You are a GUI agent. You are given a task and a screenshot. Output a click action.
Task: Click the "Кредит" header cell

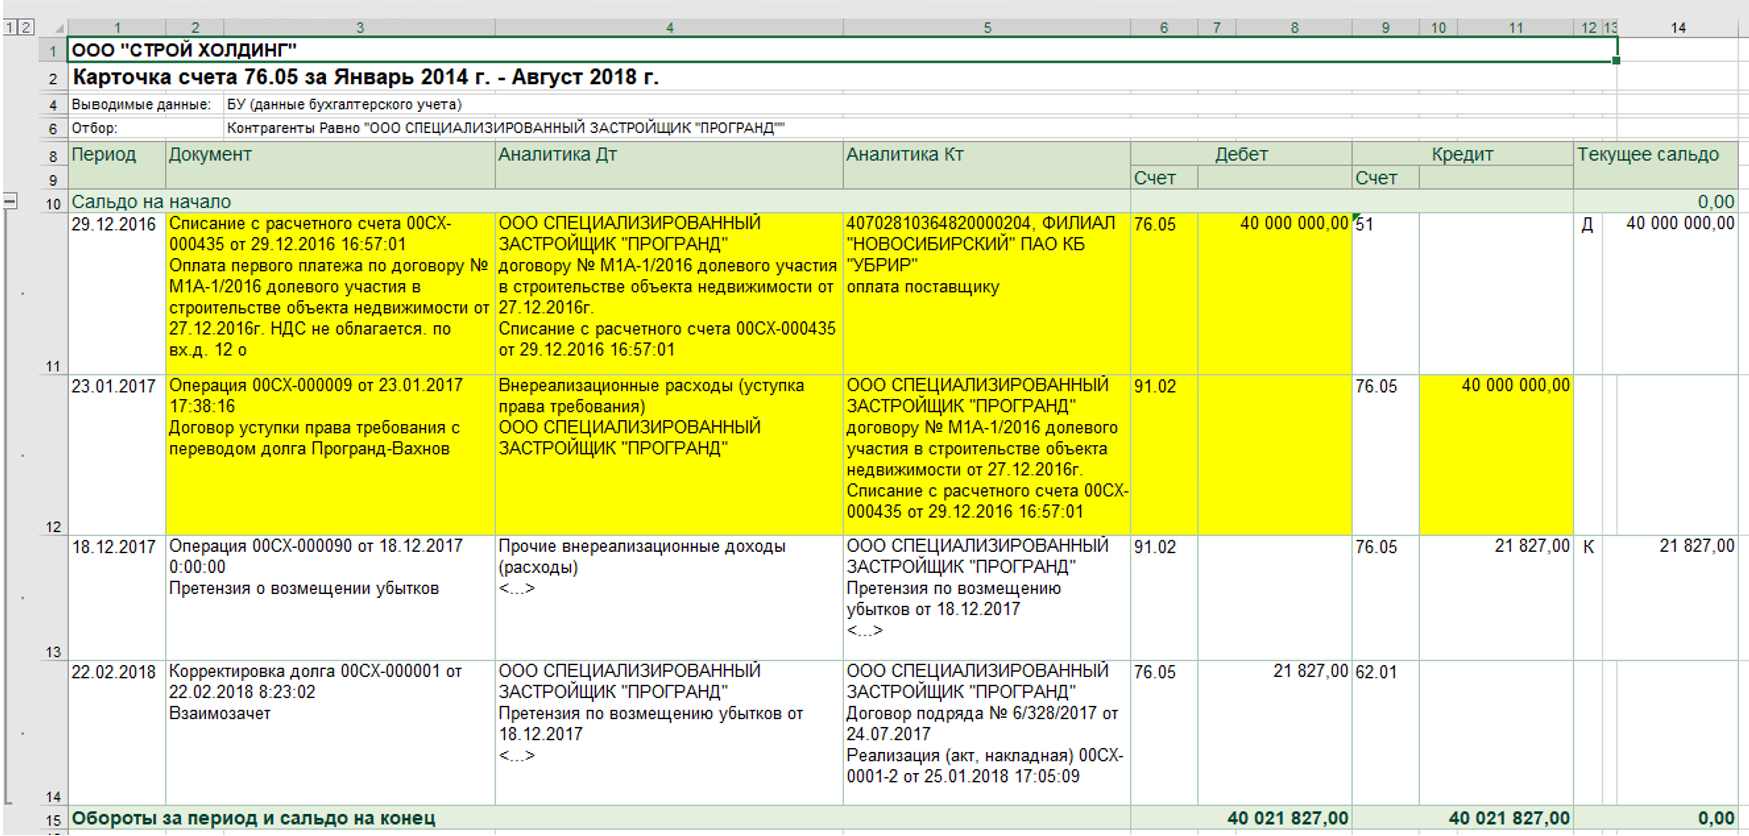point(1462,154)
